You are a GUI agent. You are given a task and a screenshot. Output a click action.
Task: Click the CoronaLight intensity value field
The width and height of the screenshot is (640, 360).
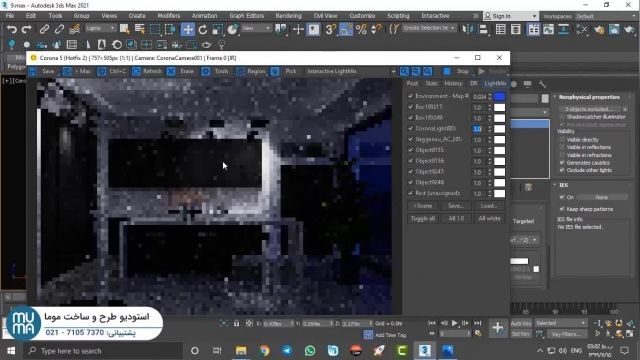pos(479,129)
